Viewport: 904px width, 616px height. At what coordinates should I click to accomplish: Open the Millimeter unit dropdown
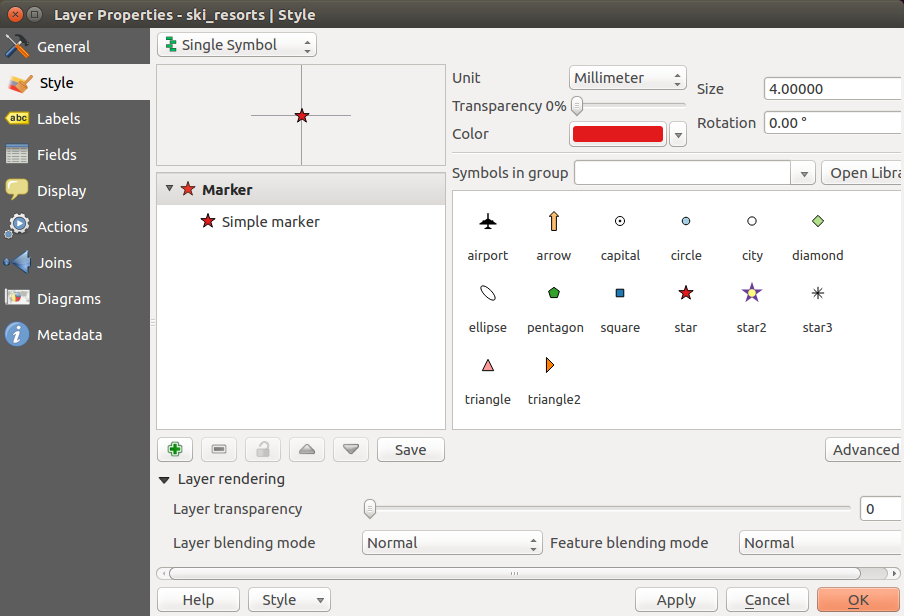click(x=628, y=78)
